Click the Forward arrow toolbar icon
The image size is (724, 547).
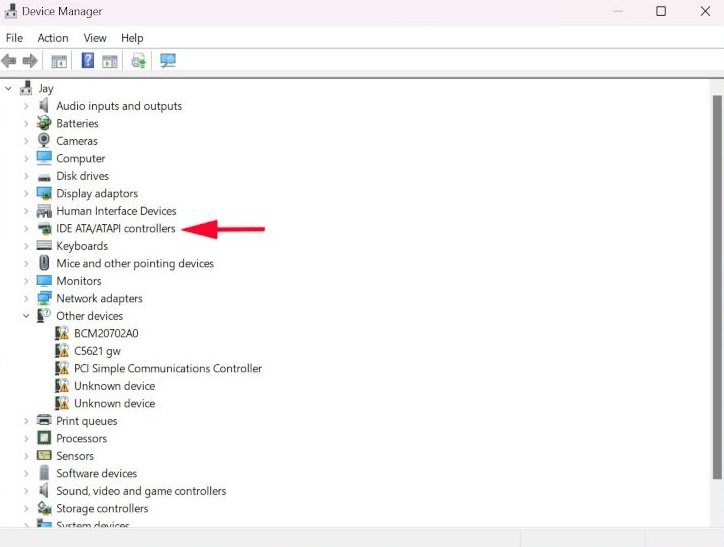[x=30, y=60]
